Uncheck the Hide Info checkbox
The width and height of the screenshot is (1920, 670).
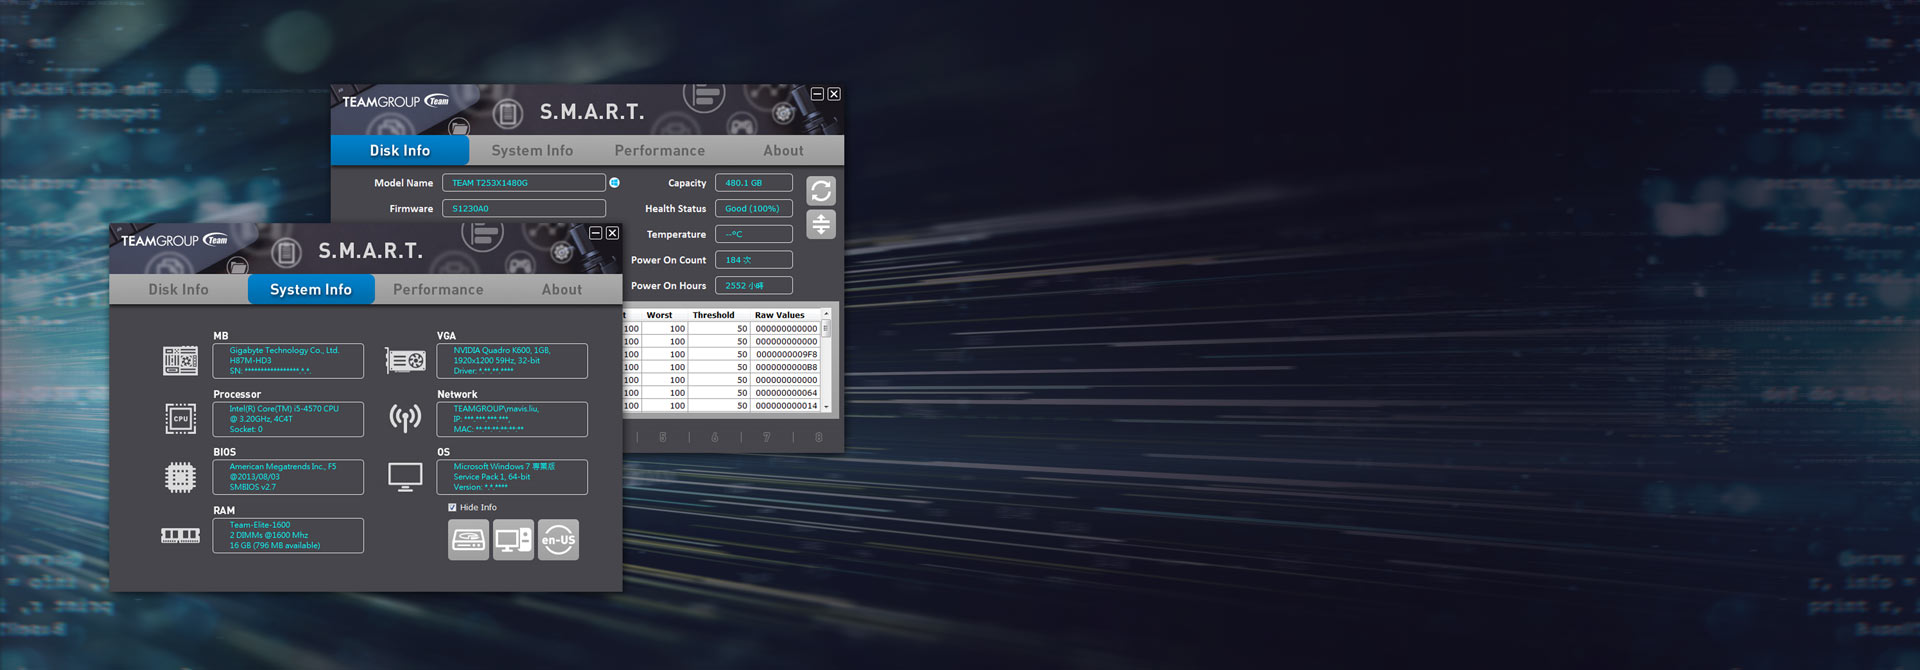452,508
